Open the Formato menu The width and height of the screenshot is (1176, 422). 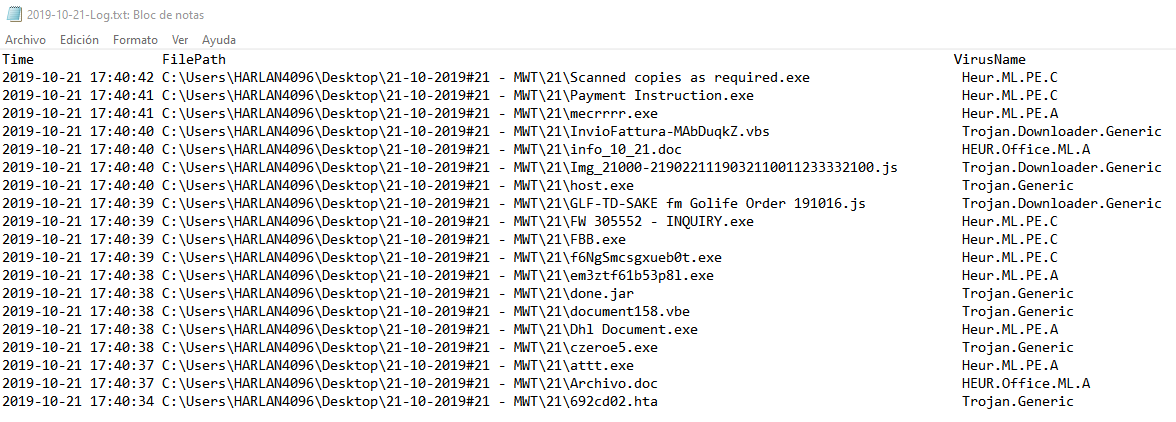[135, 40]
